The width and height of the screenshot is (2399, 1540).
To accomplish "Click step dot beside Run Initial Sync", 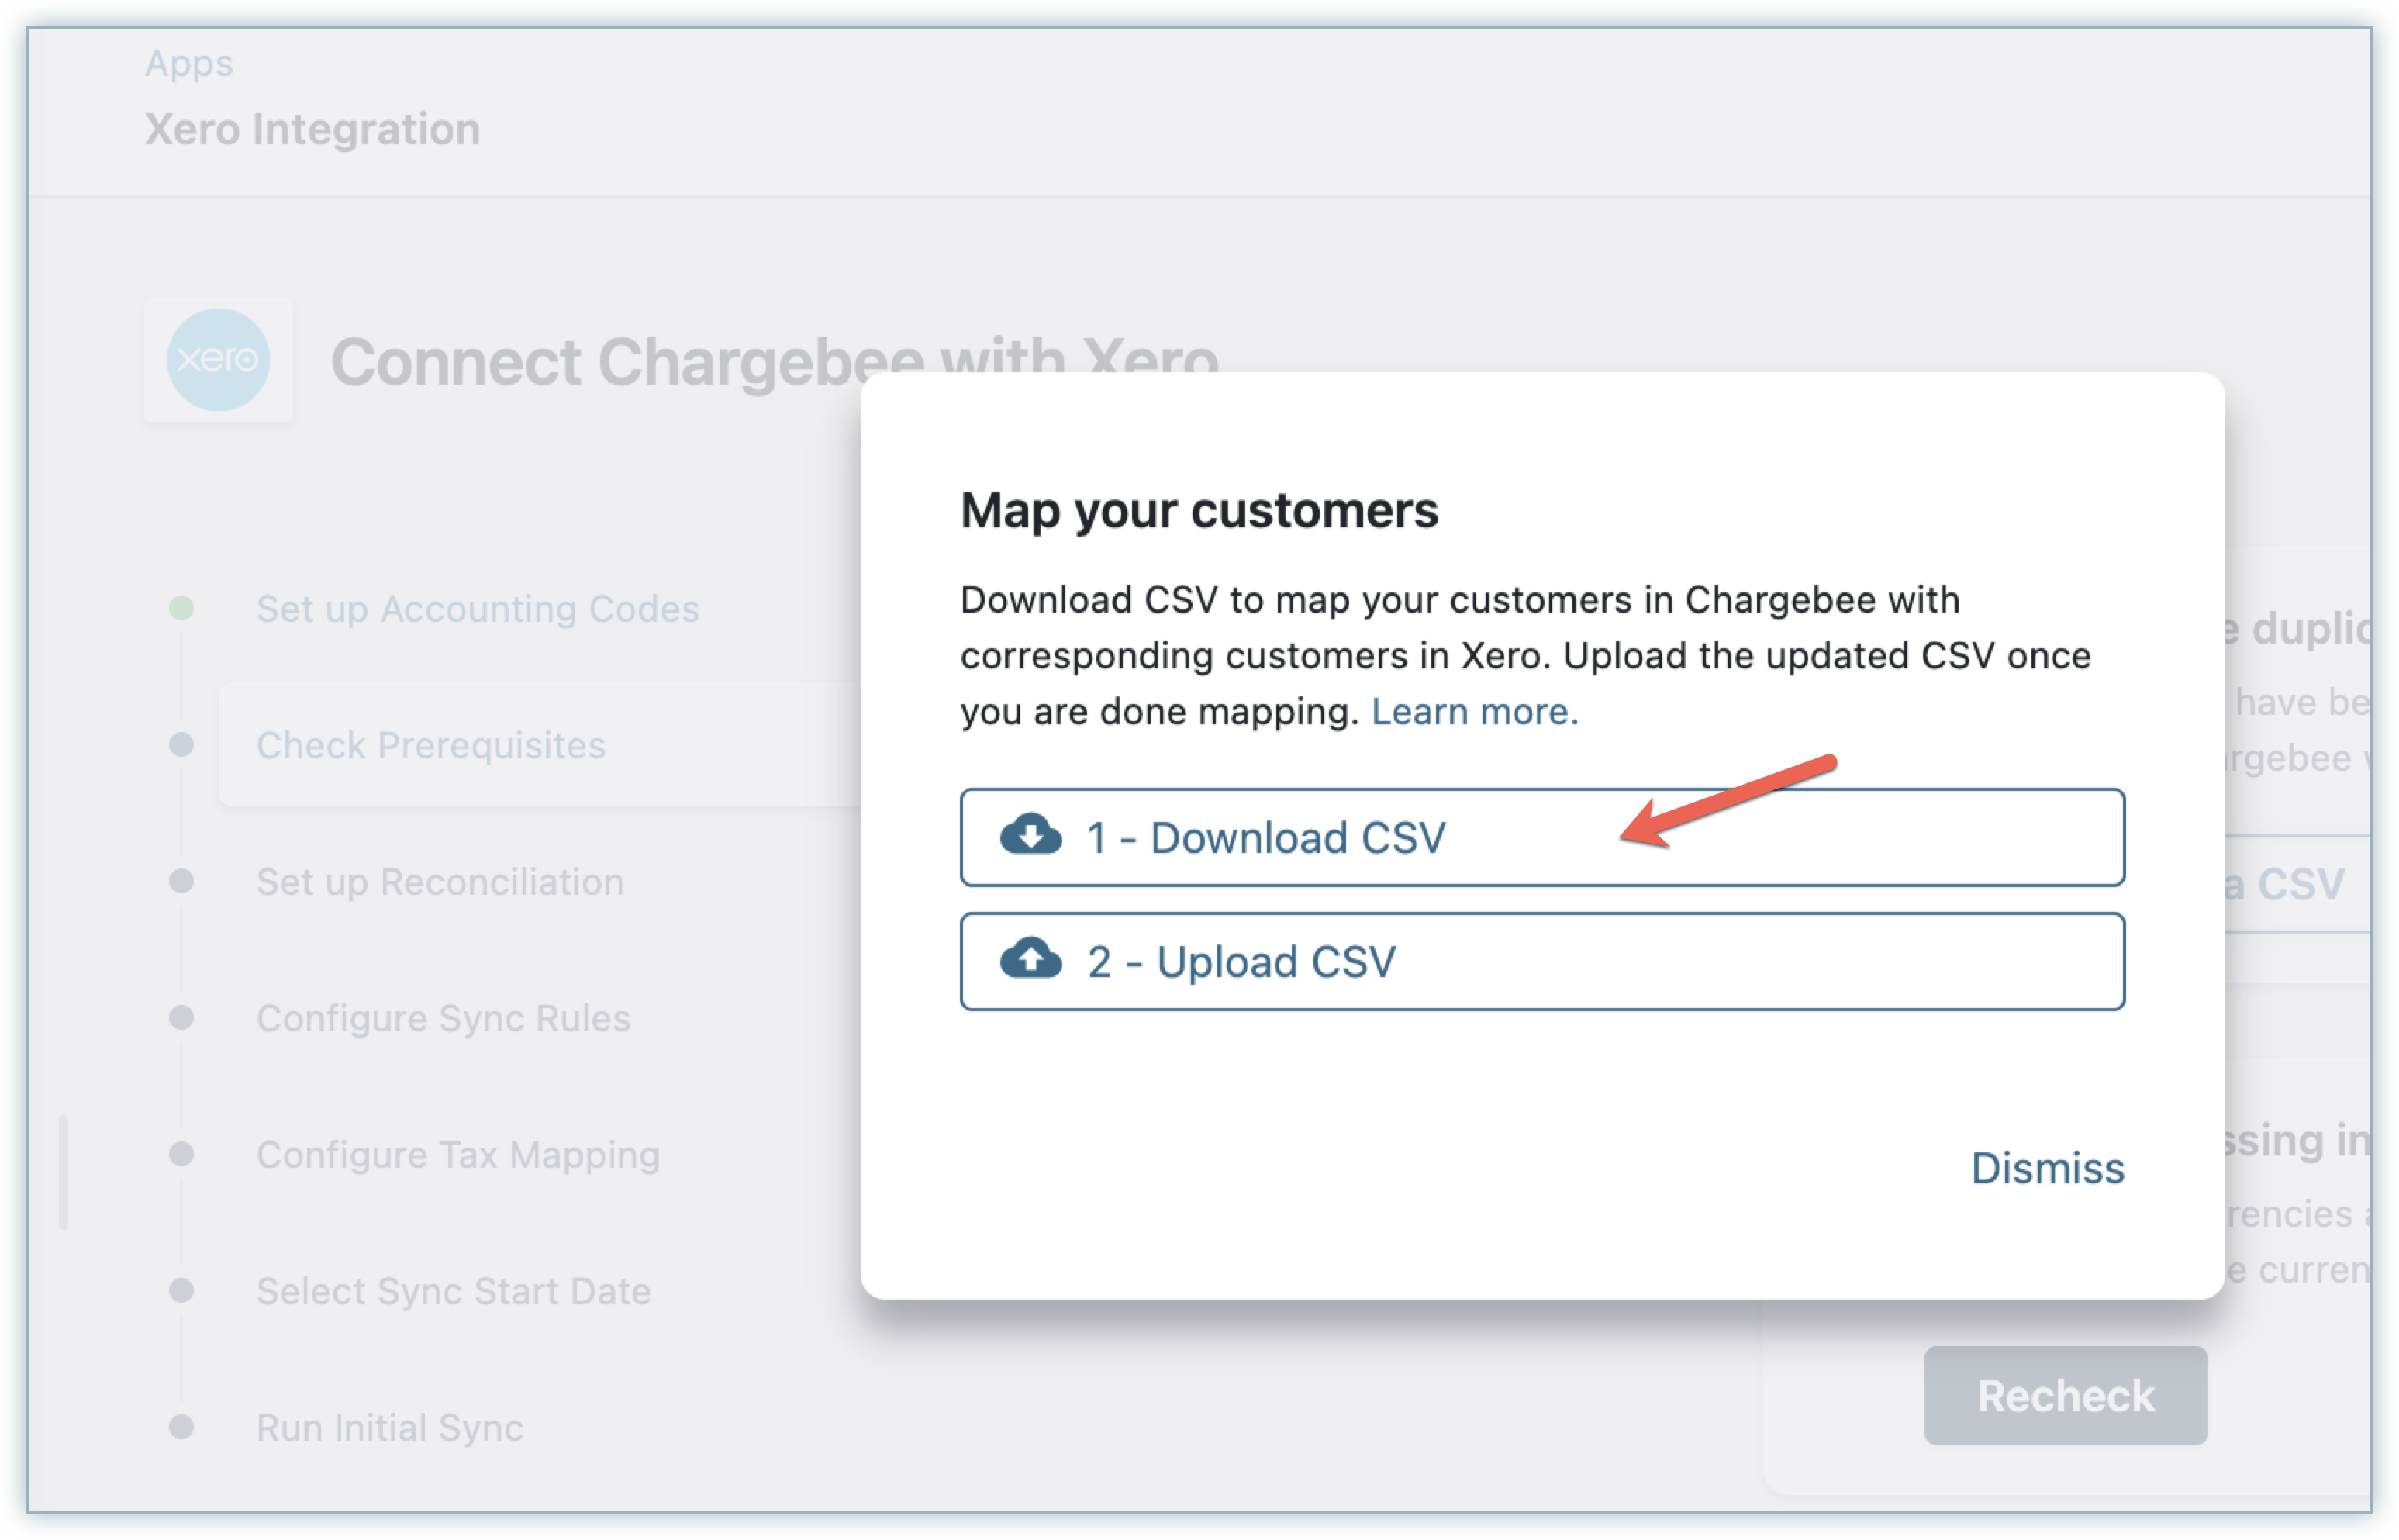I will pyautogui.click(x=181, y=1427).
